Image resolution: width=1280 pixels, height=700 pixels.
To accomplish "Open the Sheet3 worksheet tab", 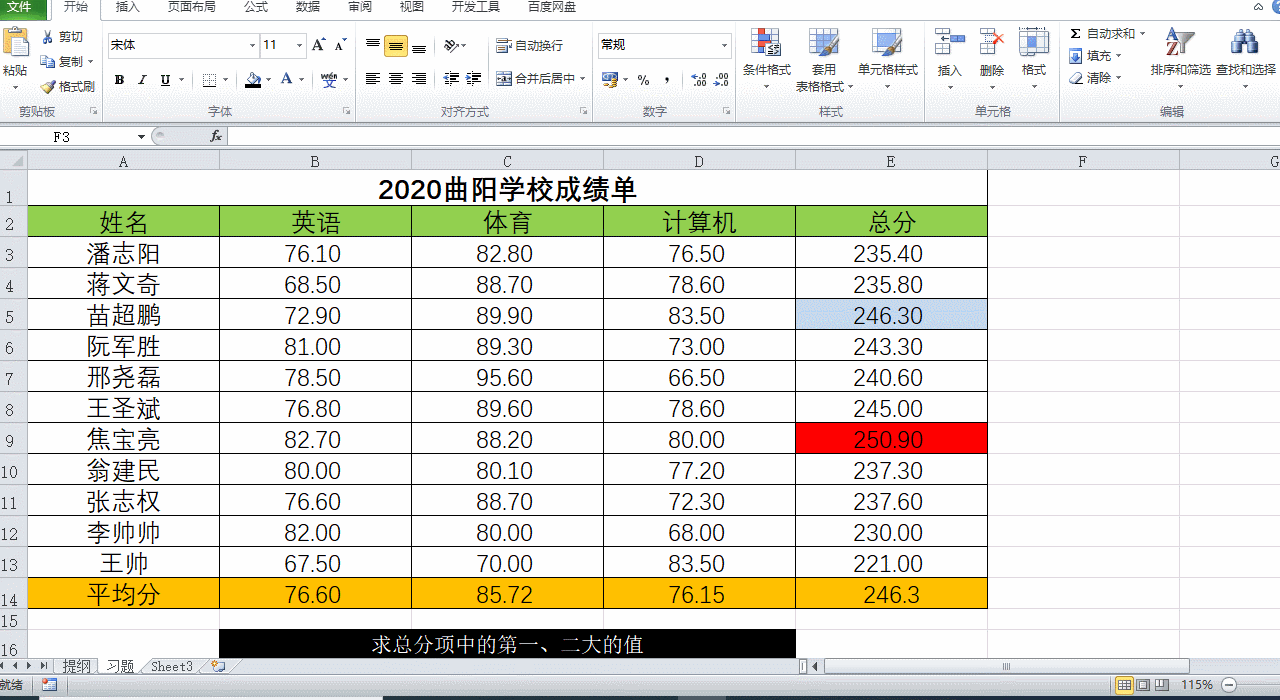I will (171, 666).
